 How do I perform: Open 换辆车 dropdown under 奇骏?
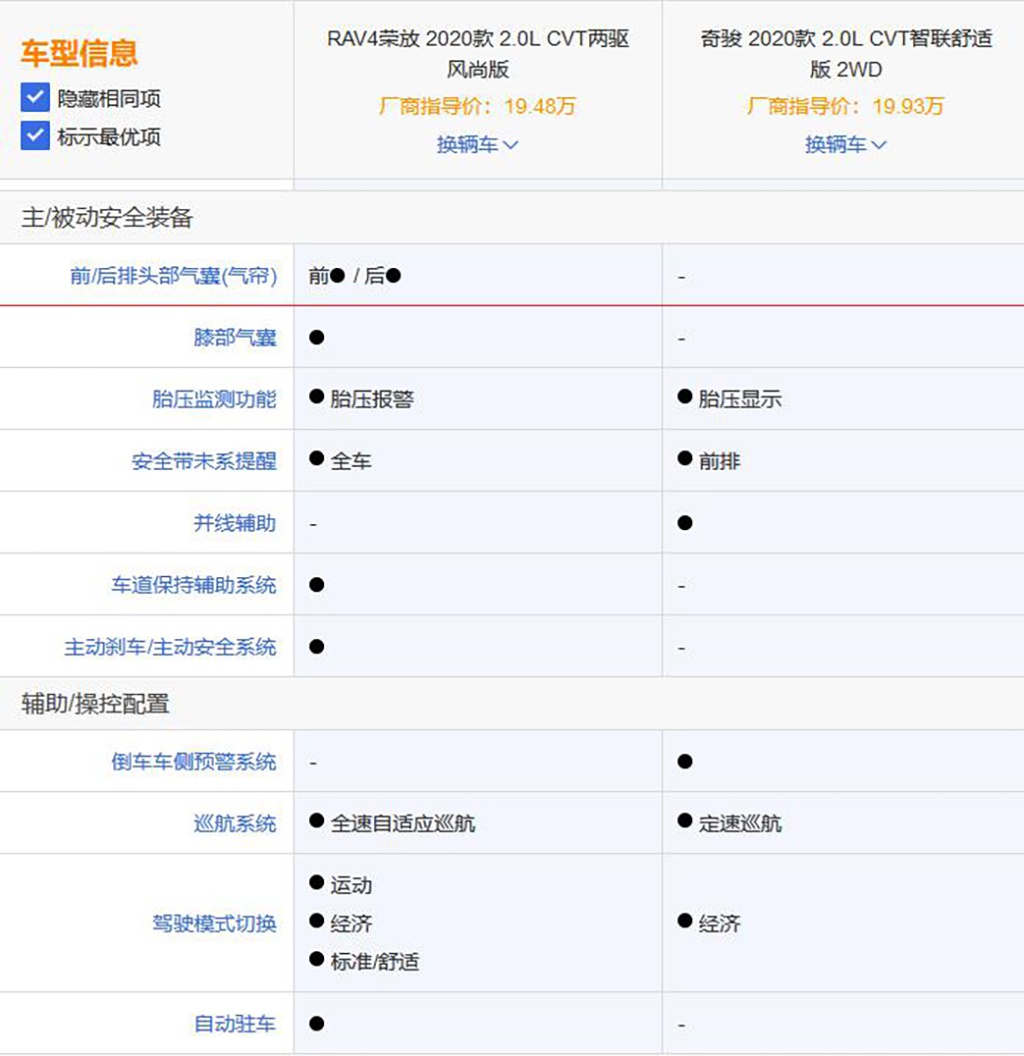point(846,144)
